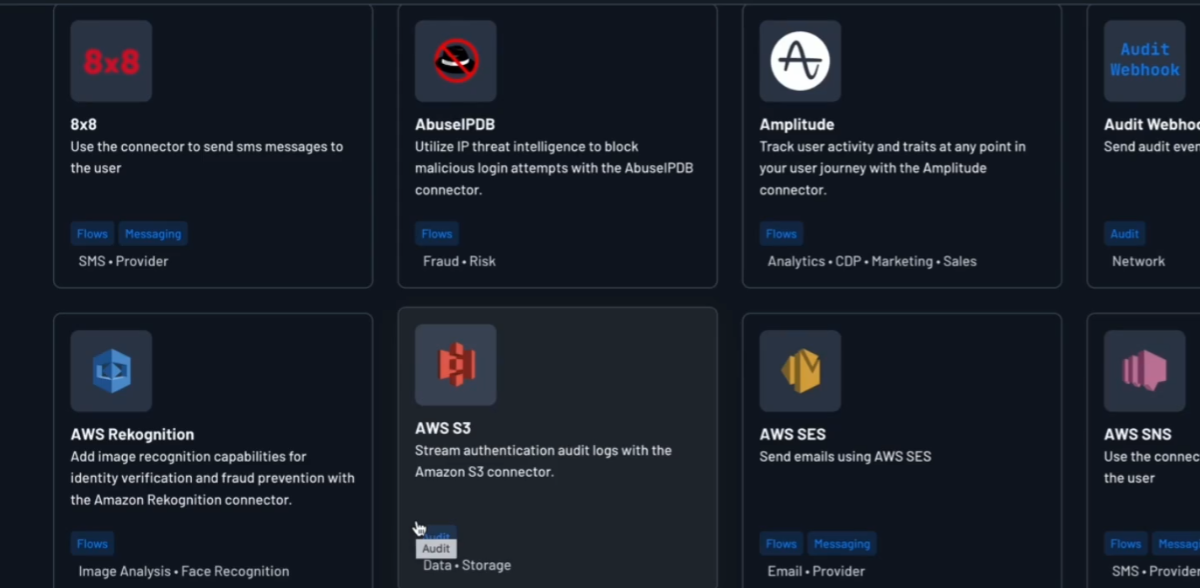The width and height of the screenshot is (1200, 588).
Task: Click the AWS Rekognition blue logo
Action: [111, 371]
